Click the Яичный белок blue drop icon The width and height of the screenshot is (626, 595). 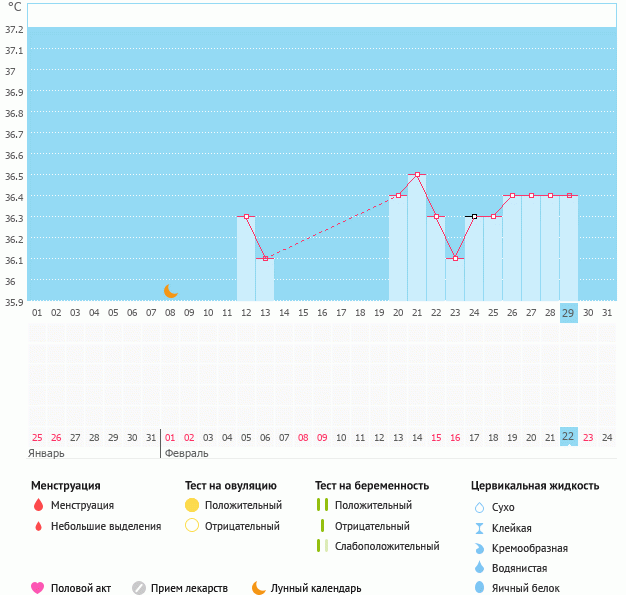480,588
